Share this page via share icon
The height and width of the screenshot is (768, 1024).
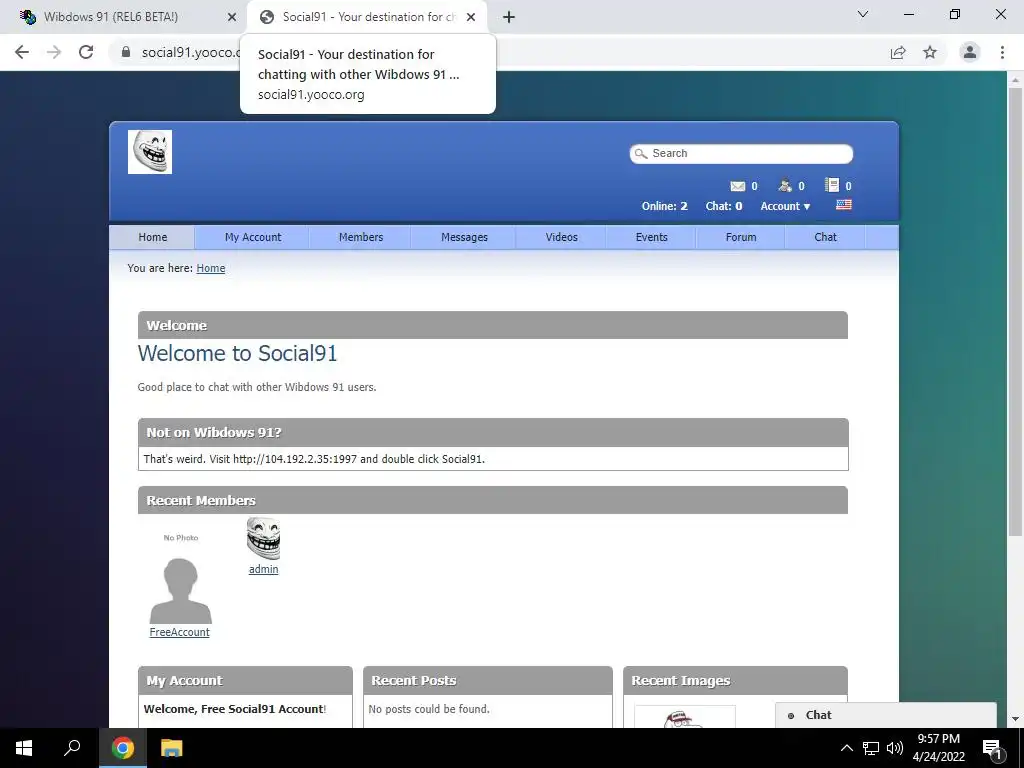(898, 52)
